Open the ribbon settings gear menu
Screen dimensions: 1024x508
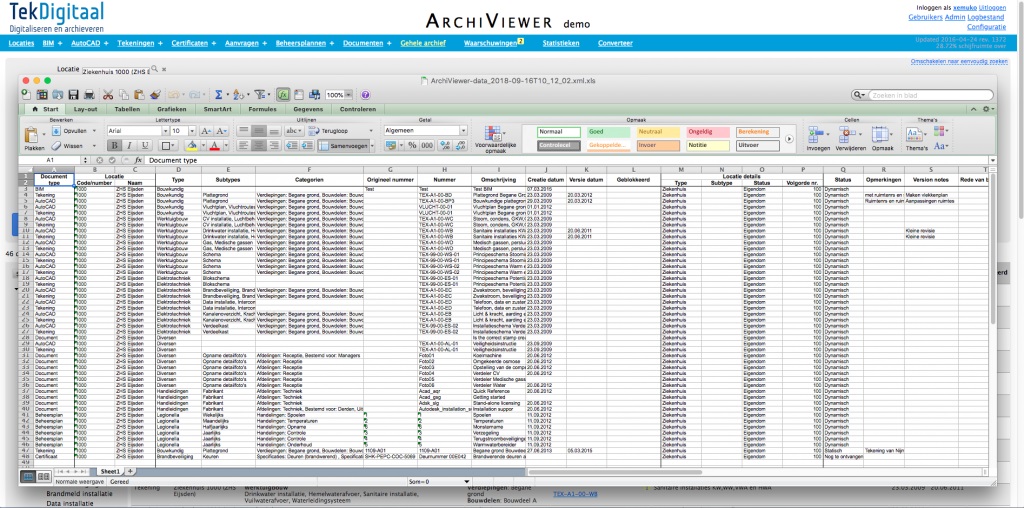click(988, 109)
